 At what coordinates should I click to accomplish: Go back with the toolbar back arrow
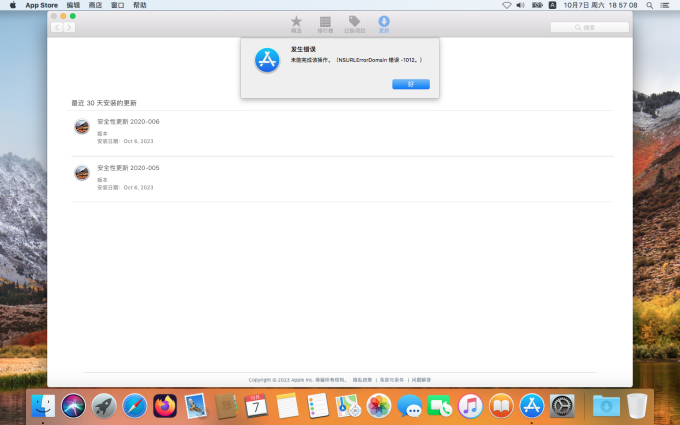(57, 27)
